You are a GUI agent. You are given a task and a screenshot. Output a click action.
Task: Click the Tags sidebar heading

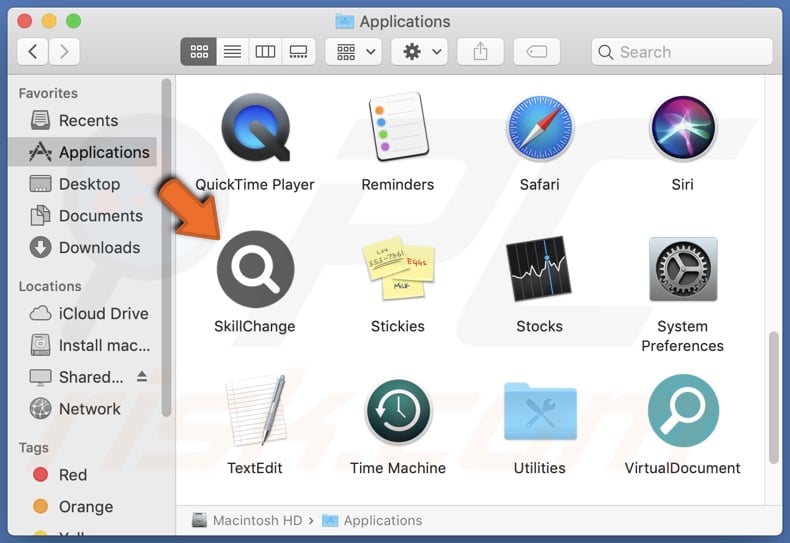[34, 448]
